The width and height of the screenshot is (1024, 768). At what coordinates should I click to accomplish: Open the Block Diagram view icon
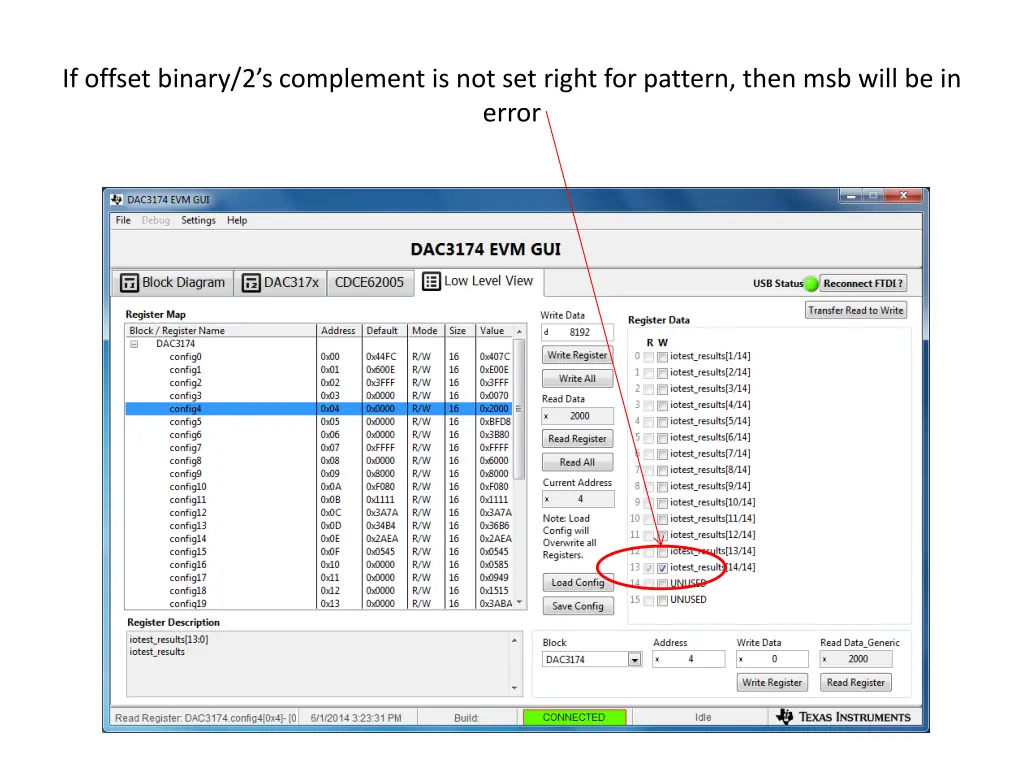[x=131, y=282]
